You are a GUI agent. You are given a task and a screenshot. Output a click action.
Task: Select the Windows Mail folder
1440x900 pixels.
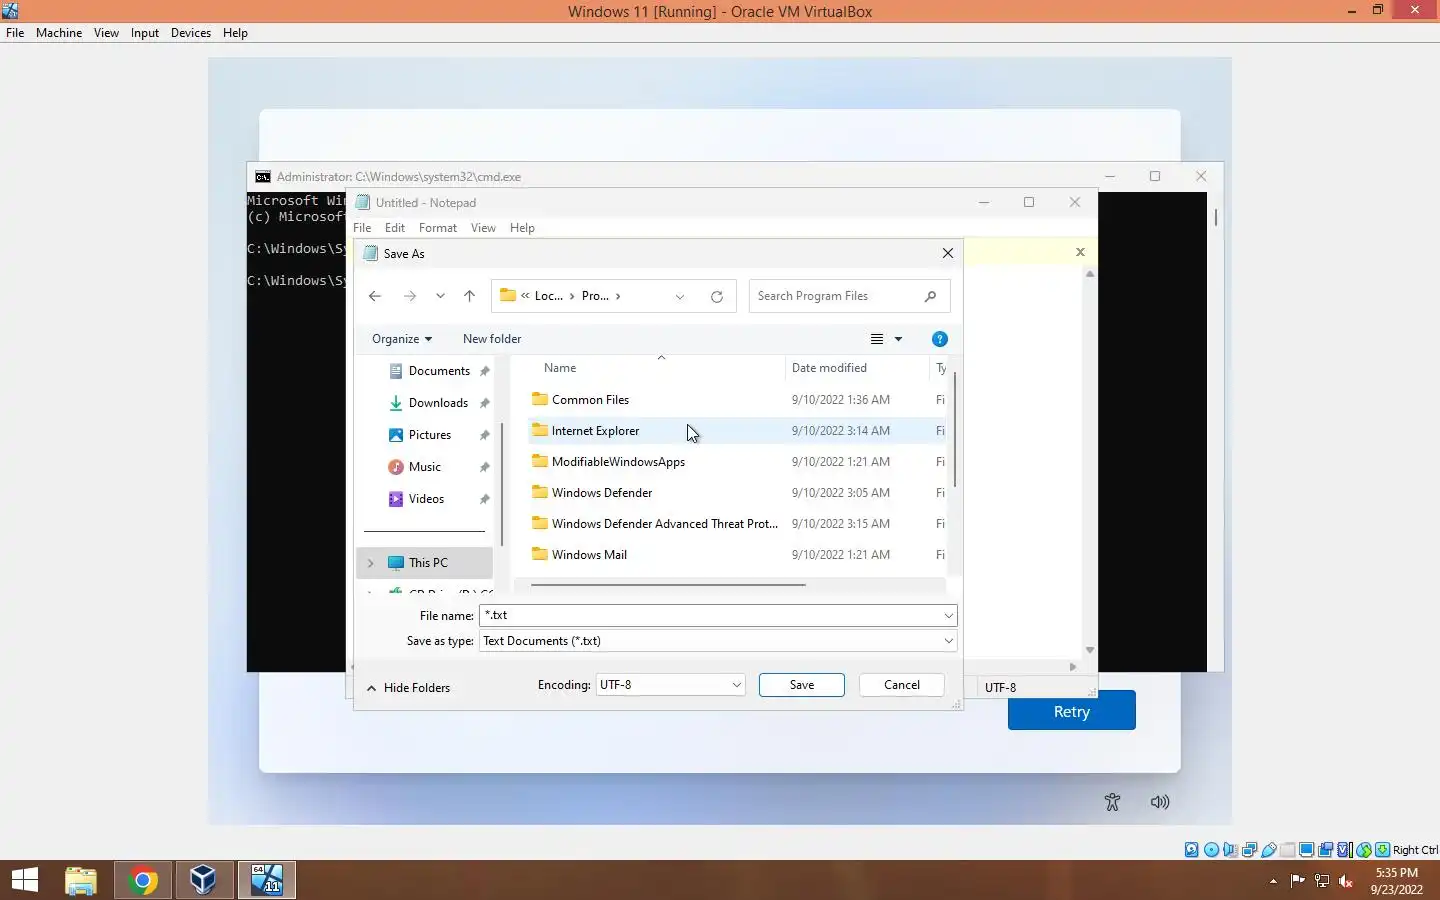point(589,555)
